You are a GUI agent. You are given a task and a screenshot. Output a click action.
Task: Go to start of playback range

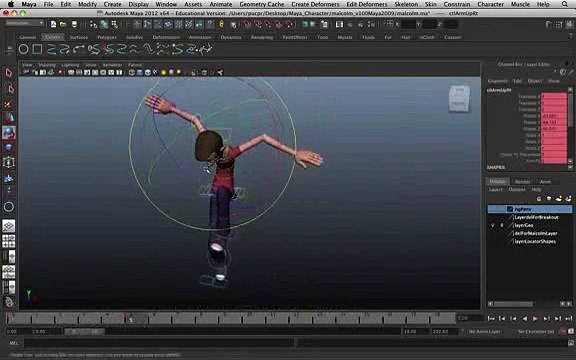(x=491, y=318)
